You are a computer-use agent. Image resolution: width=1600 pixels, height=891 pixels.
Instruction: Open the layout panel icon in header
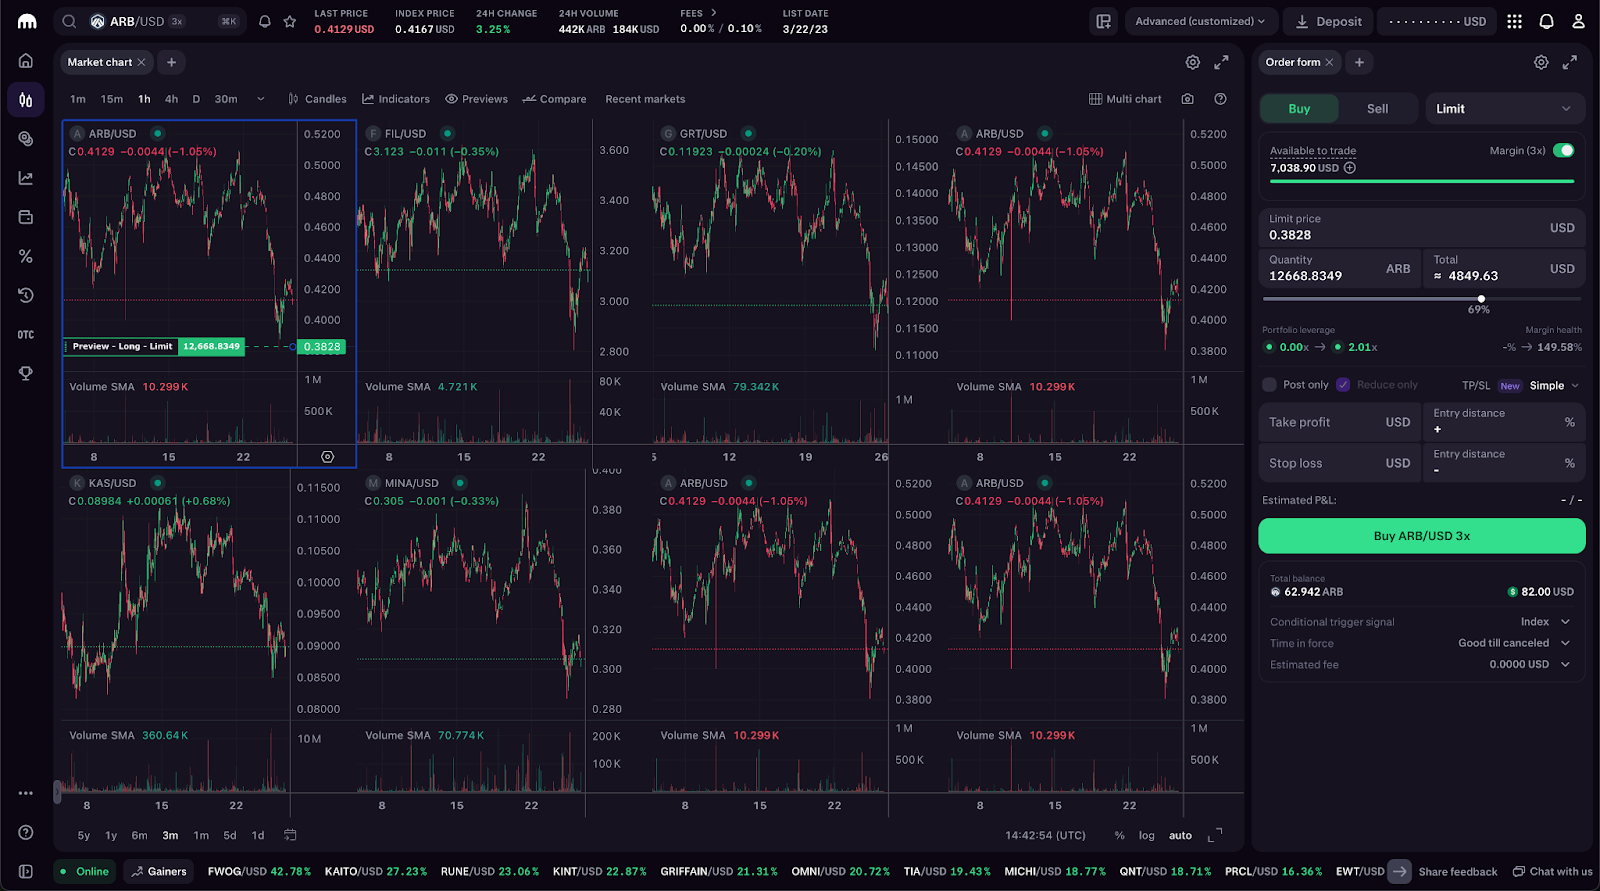pyautogui.click(x=1103, y=21)
